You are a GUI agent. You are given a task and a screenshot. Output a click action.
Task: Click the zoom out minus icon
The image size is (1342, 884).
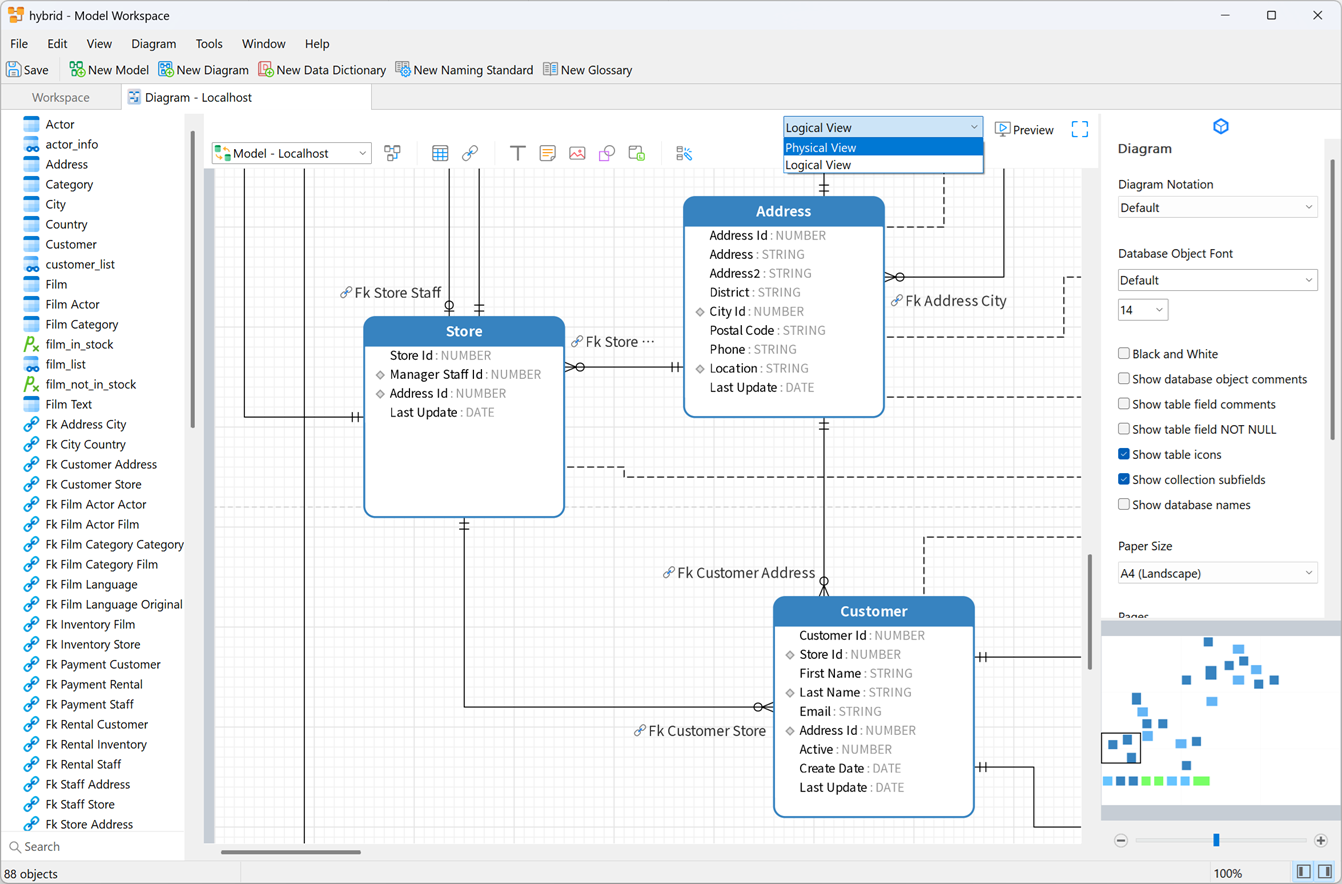tap(1121, 841)
